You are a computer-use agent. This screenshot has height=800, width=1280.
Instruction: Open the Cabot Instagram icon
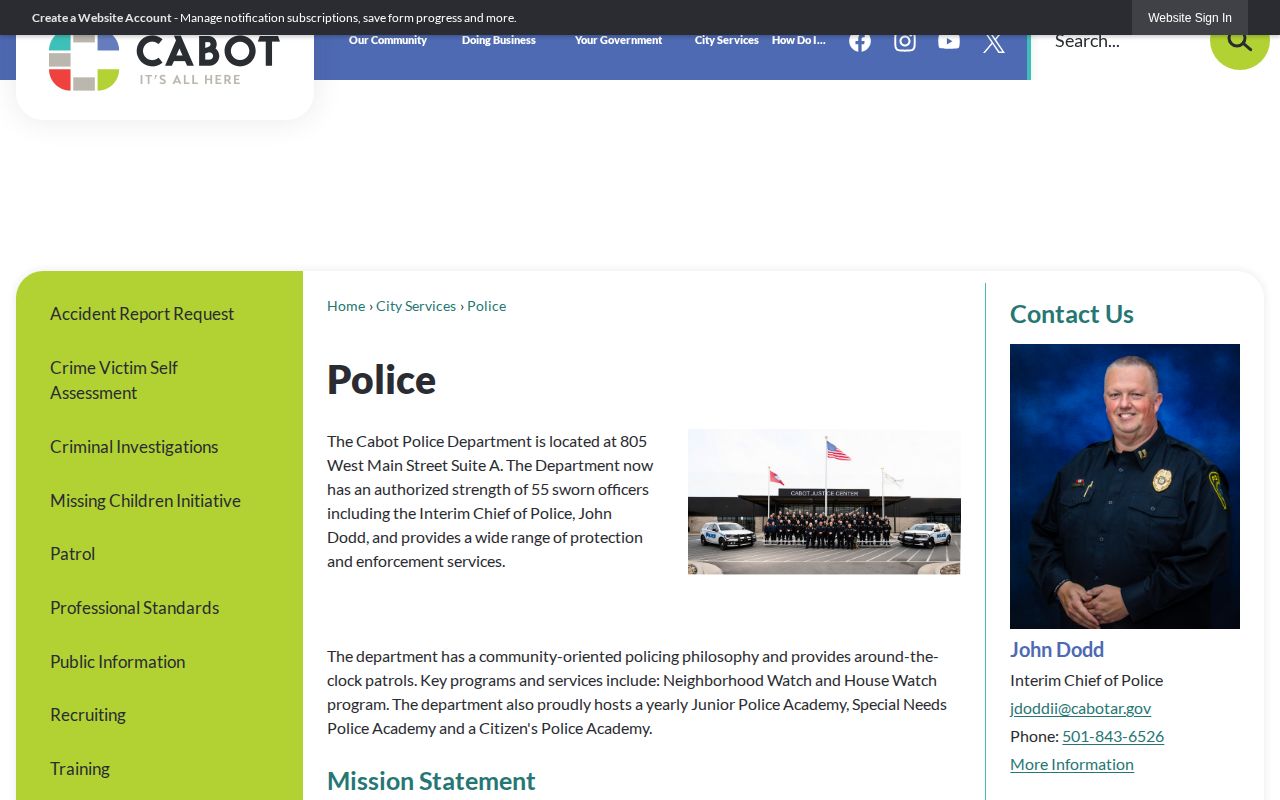click(x=905, y=41)
